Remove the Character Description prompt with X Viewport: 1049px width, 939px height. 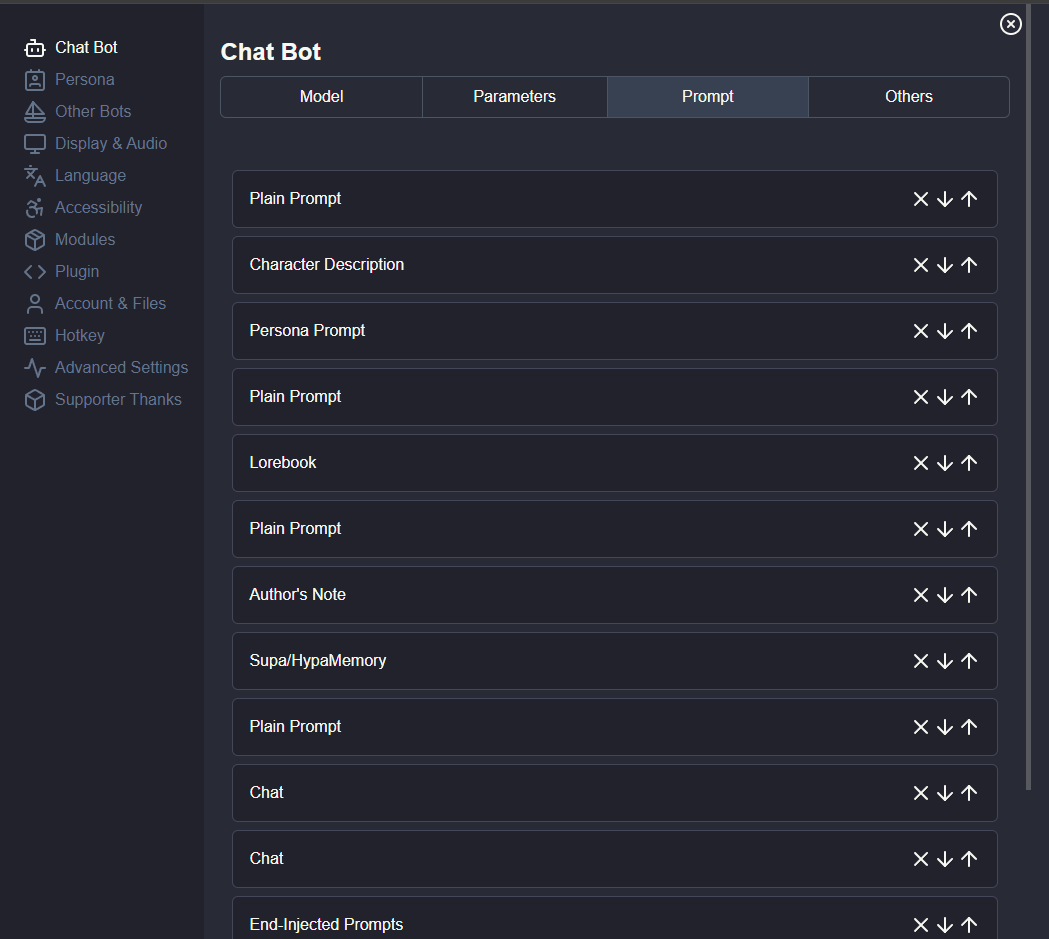point(921,265)
